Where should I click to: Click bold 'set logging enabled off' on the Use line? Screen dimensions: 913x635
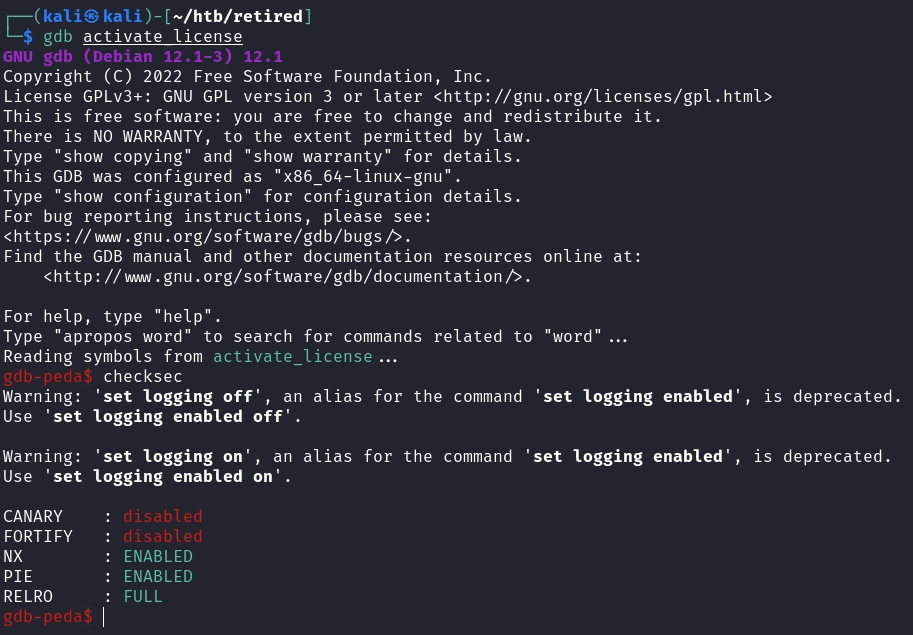[167, 417]
